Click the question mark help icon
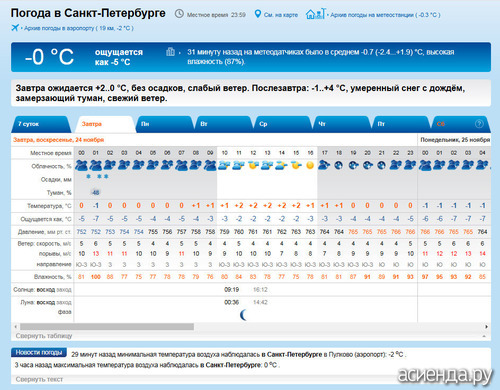This screenshot has height=390, width=500. click(479, 124)
